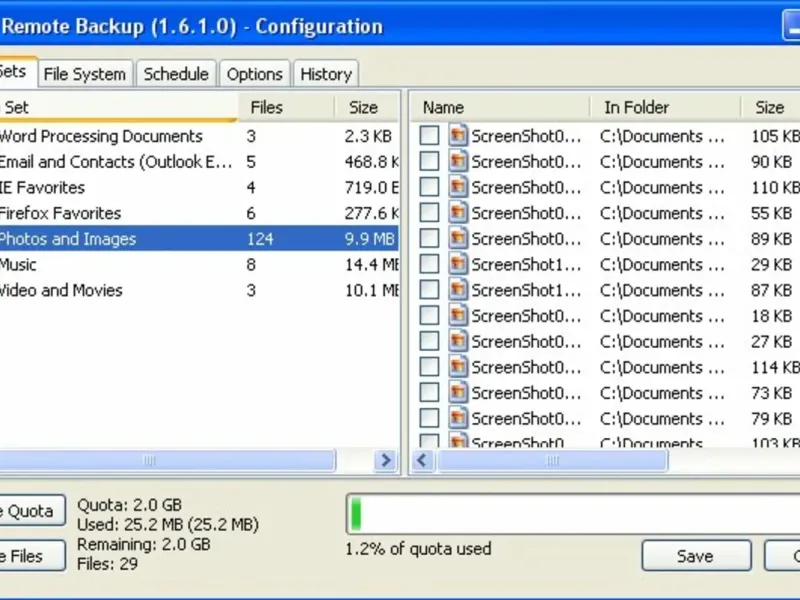Click file icon in the 89 KB row
The width and height of the screenshot is (800, 600).
click(458, 238)
